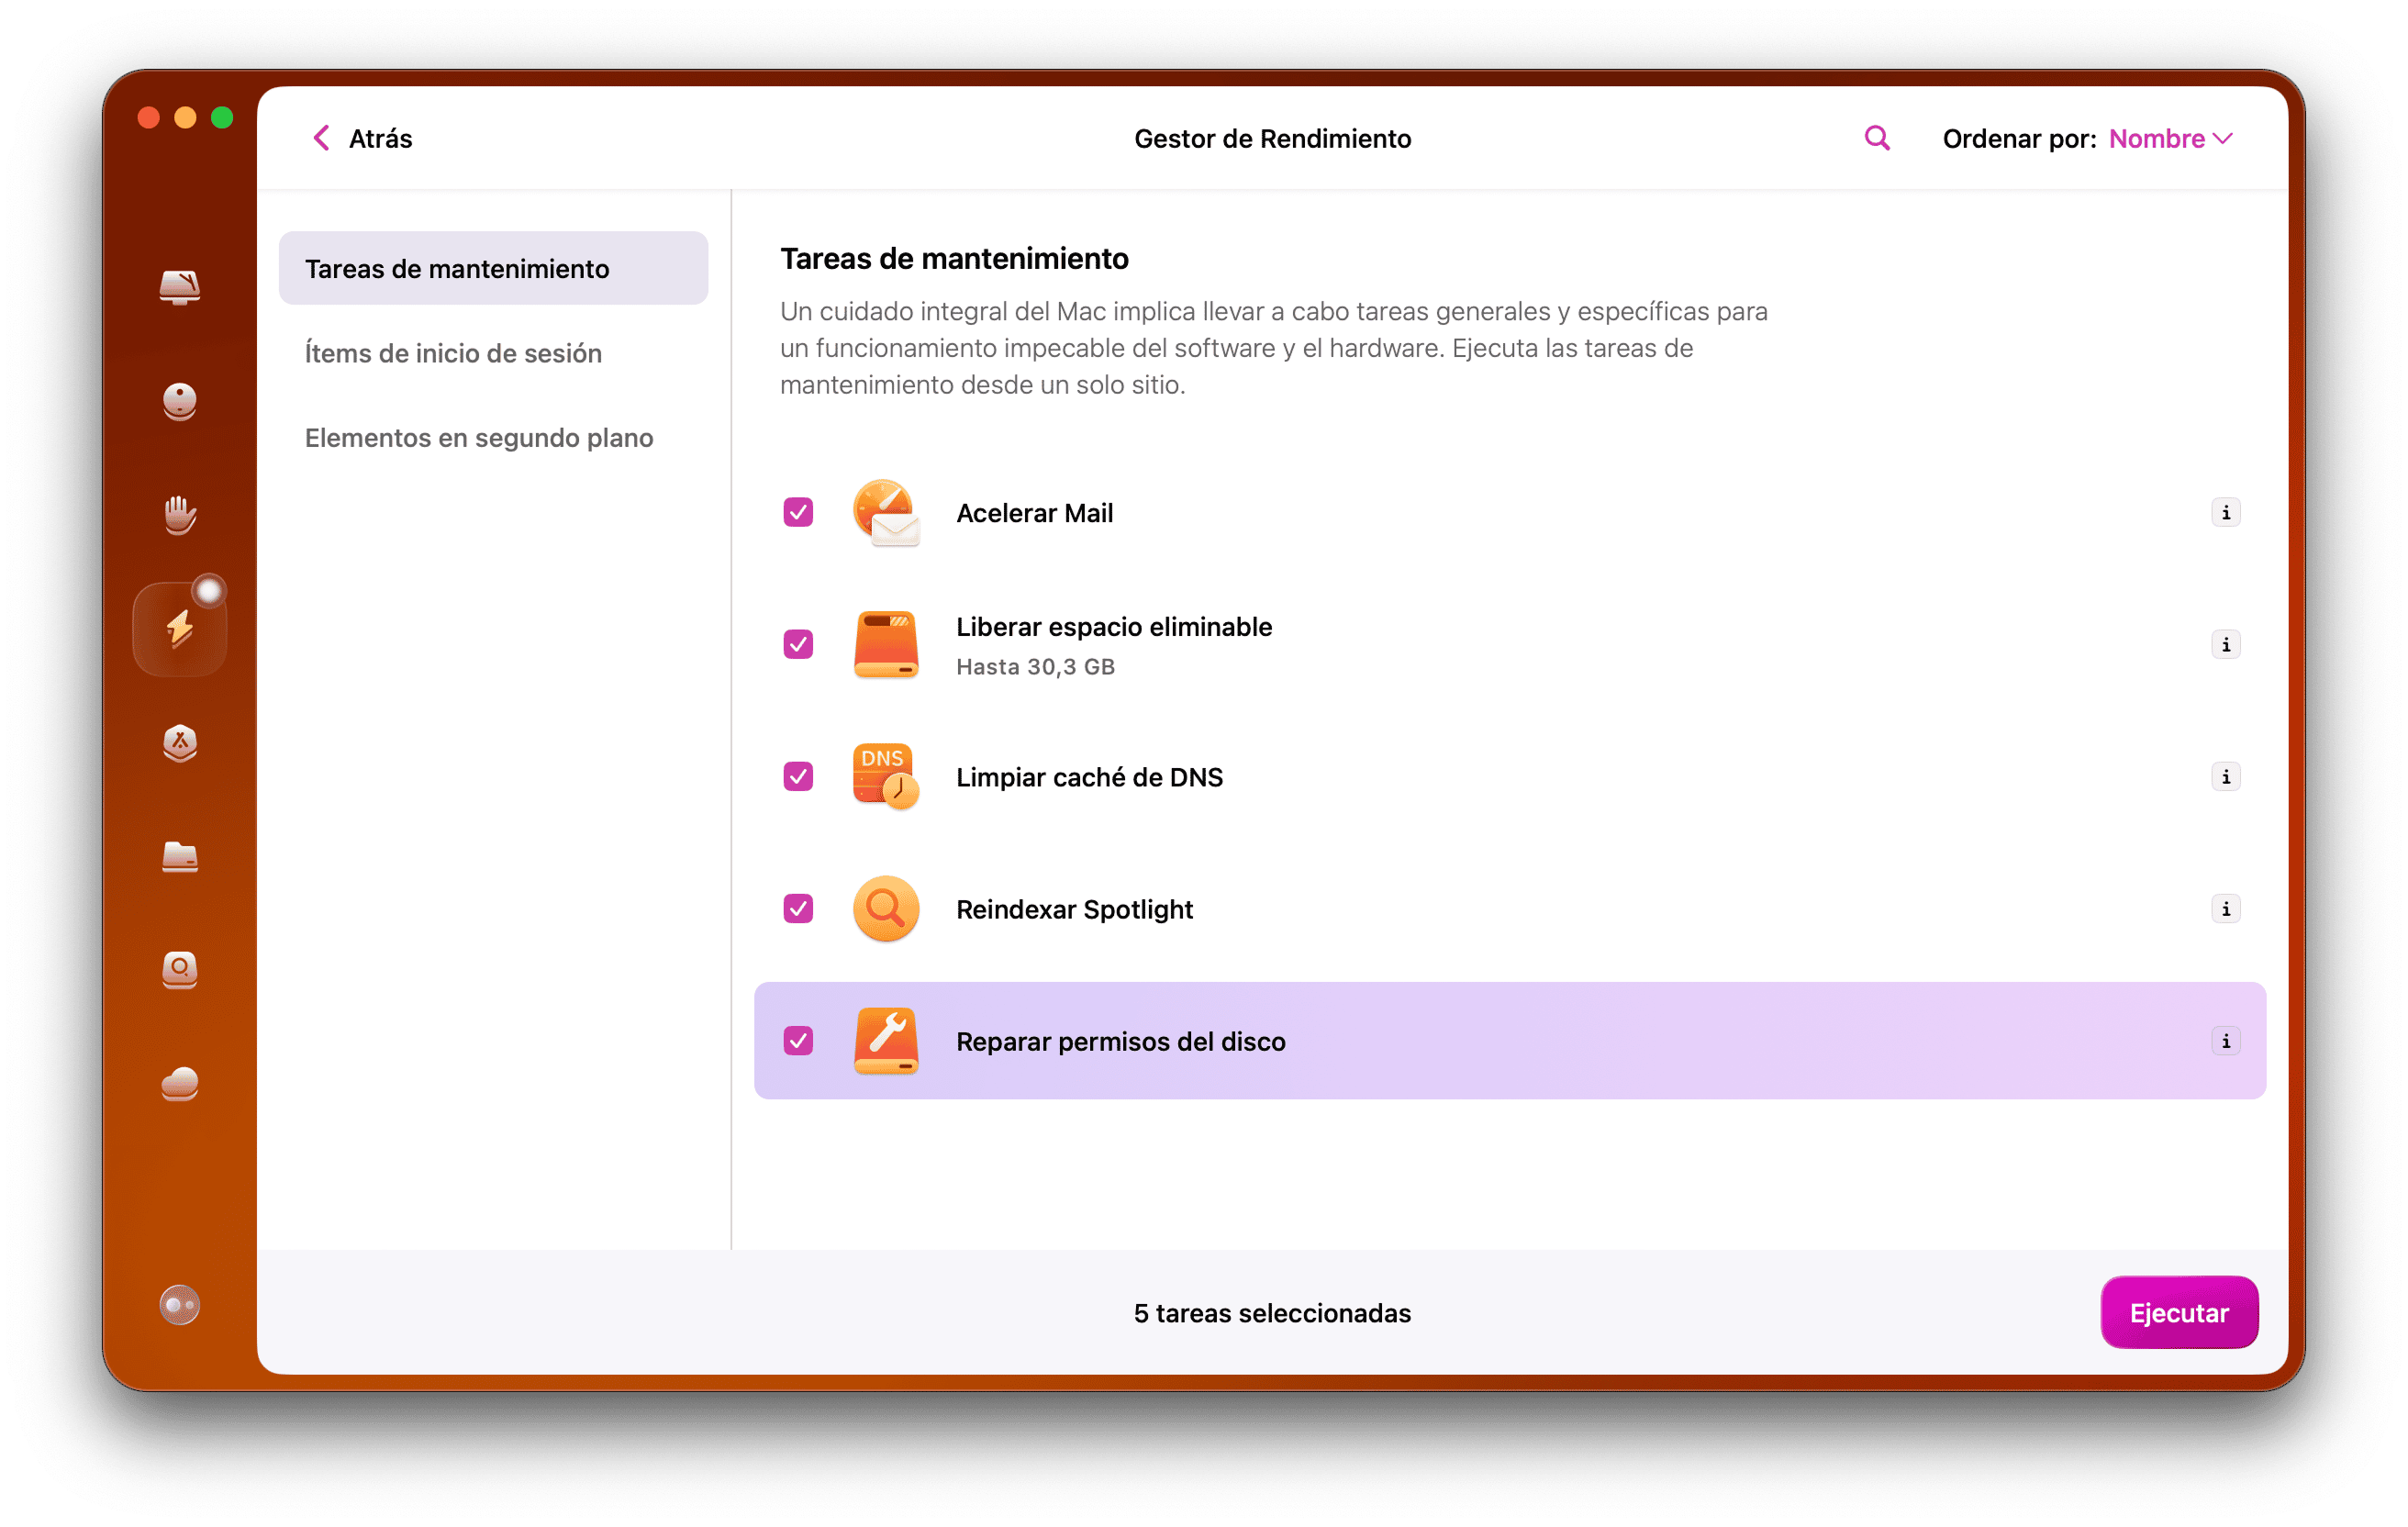
Task: Open the My Clutter folder module
Action: tap(180, 857)
